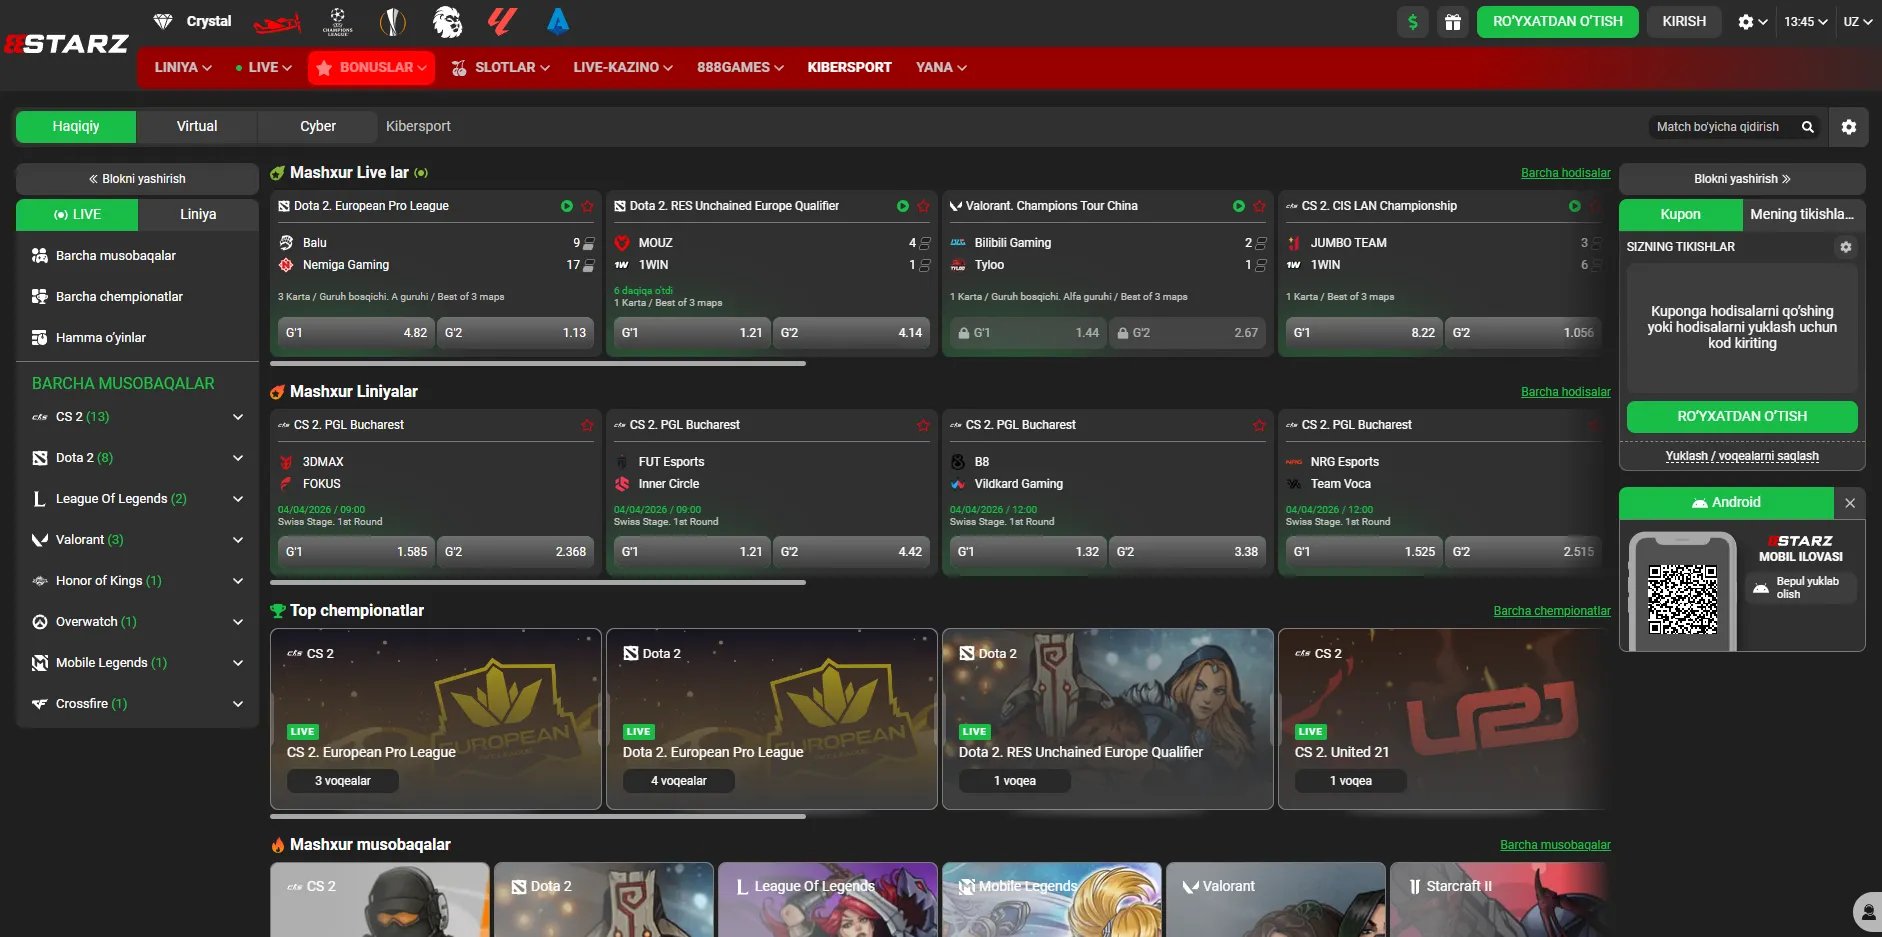The height and width of the screenshot is (937, 1882).
Task: Collapse left panel with Blokni yashirish
Action: click(137, 179)
